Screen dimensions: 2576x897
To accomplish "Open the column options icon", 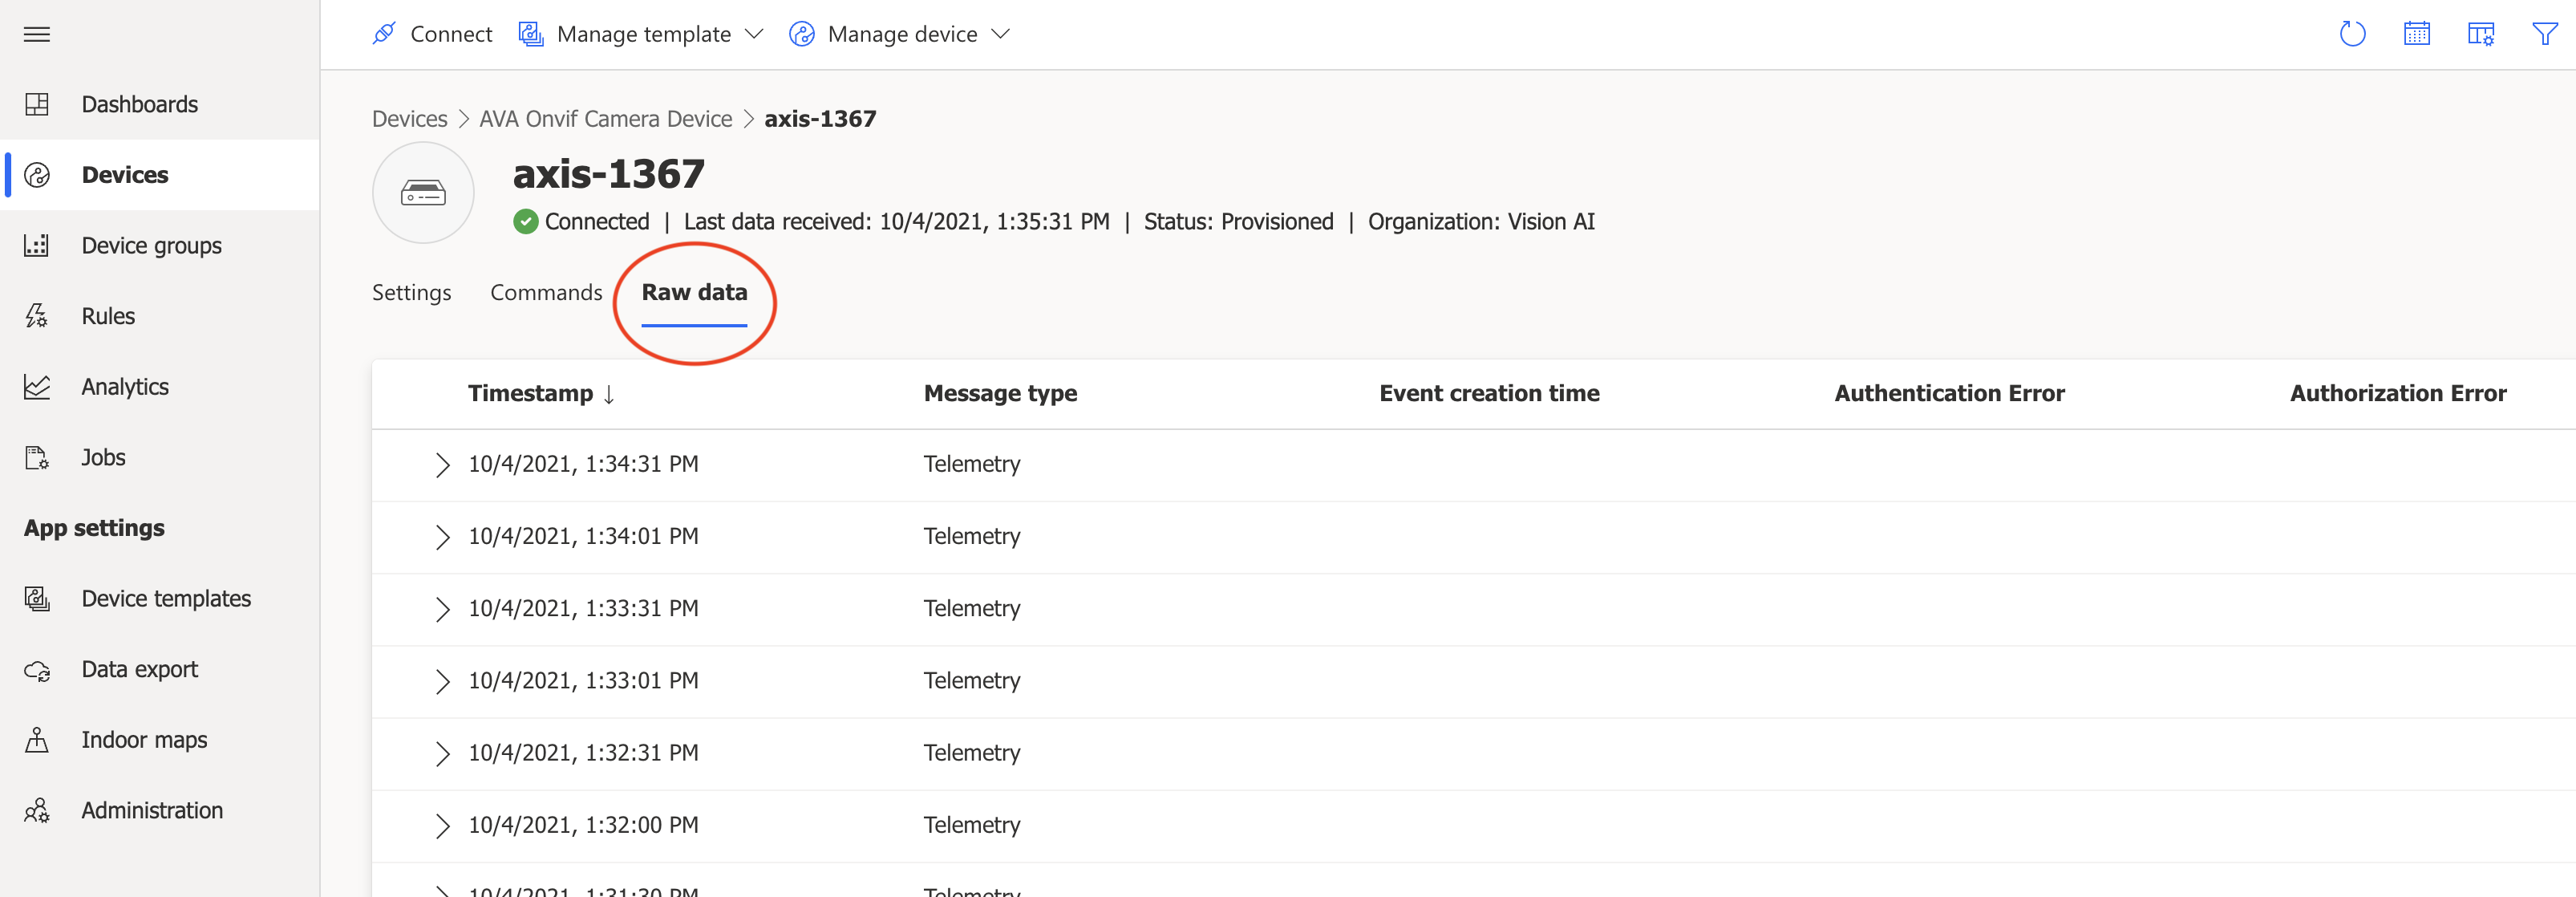I will click(x=2480, y=35).
